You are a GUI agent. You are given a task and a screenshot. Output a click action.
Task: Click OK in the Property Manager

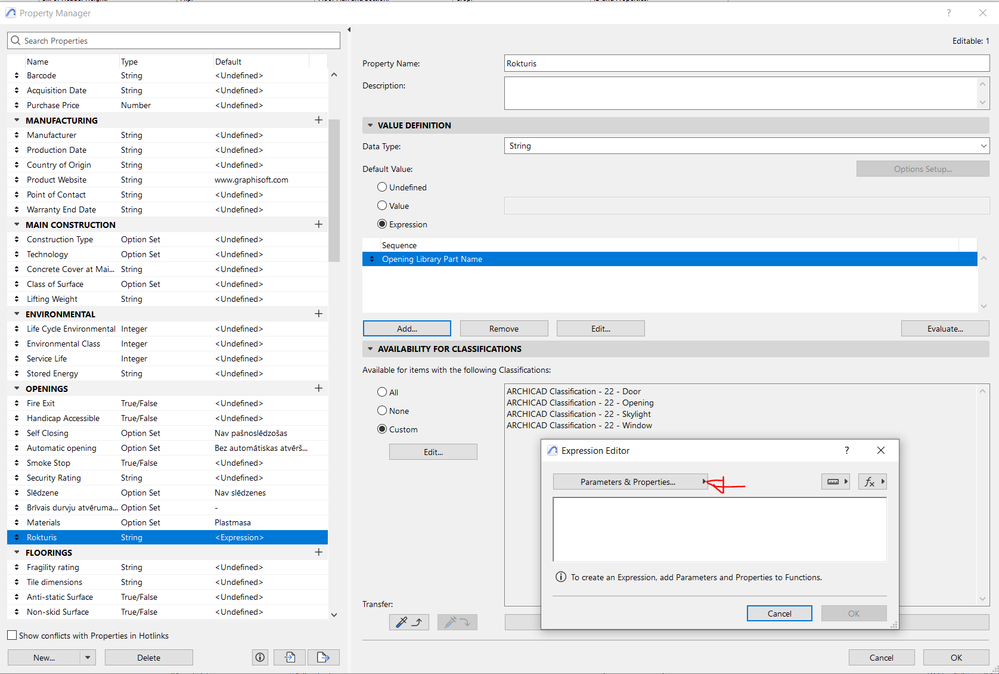[956, 657]
